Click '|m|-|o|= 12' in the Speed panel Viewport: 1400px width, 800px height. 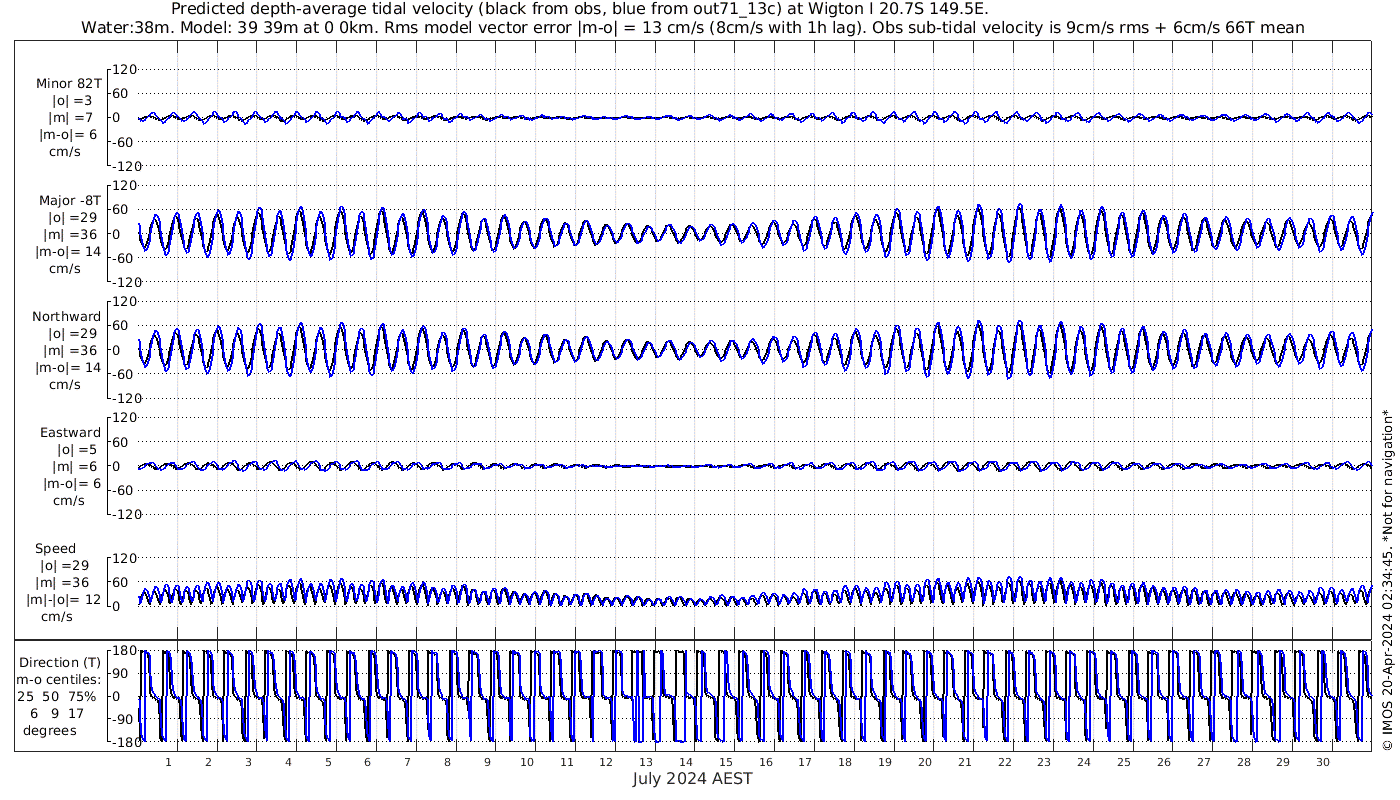[64, 599]
